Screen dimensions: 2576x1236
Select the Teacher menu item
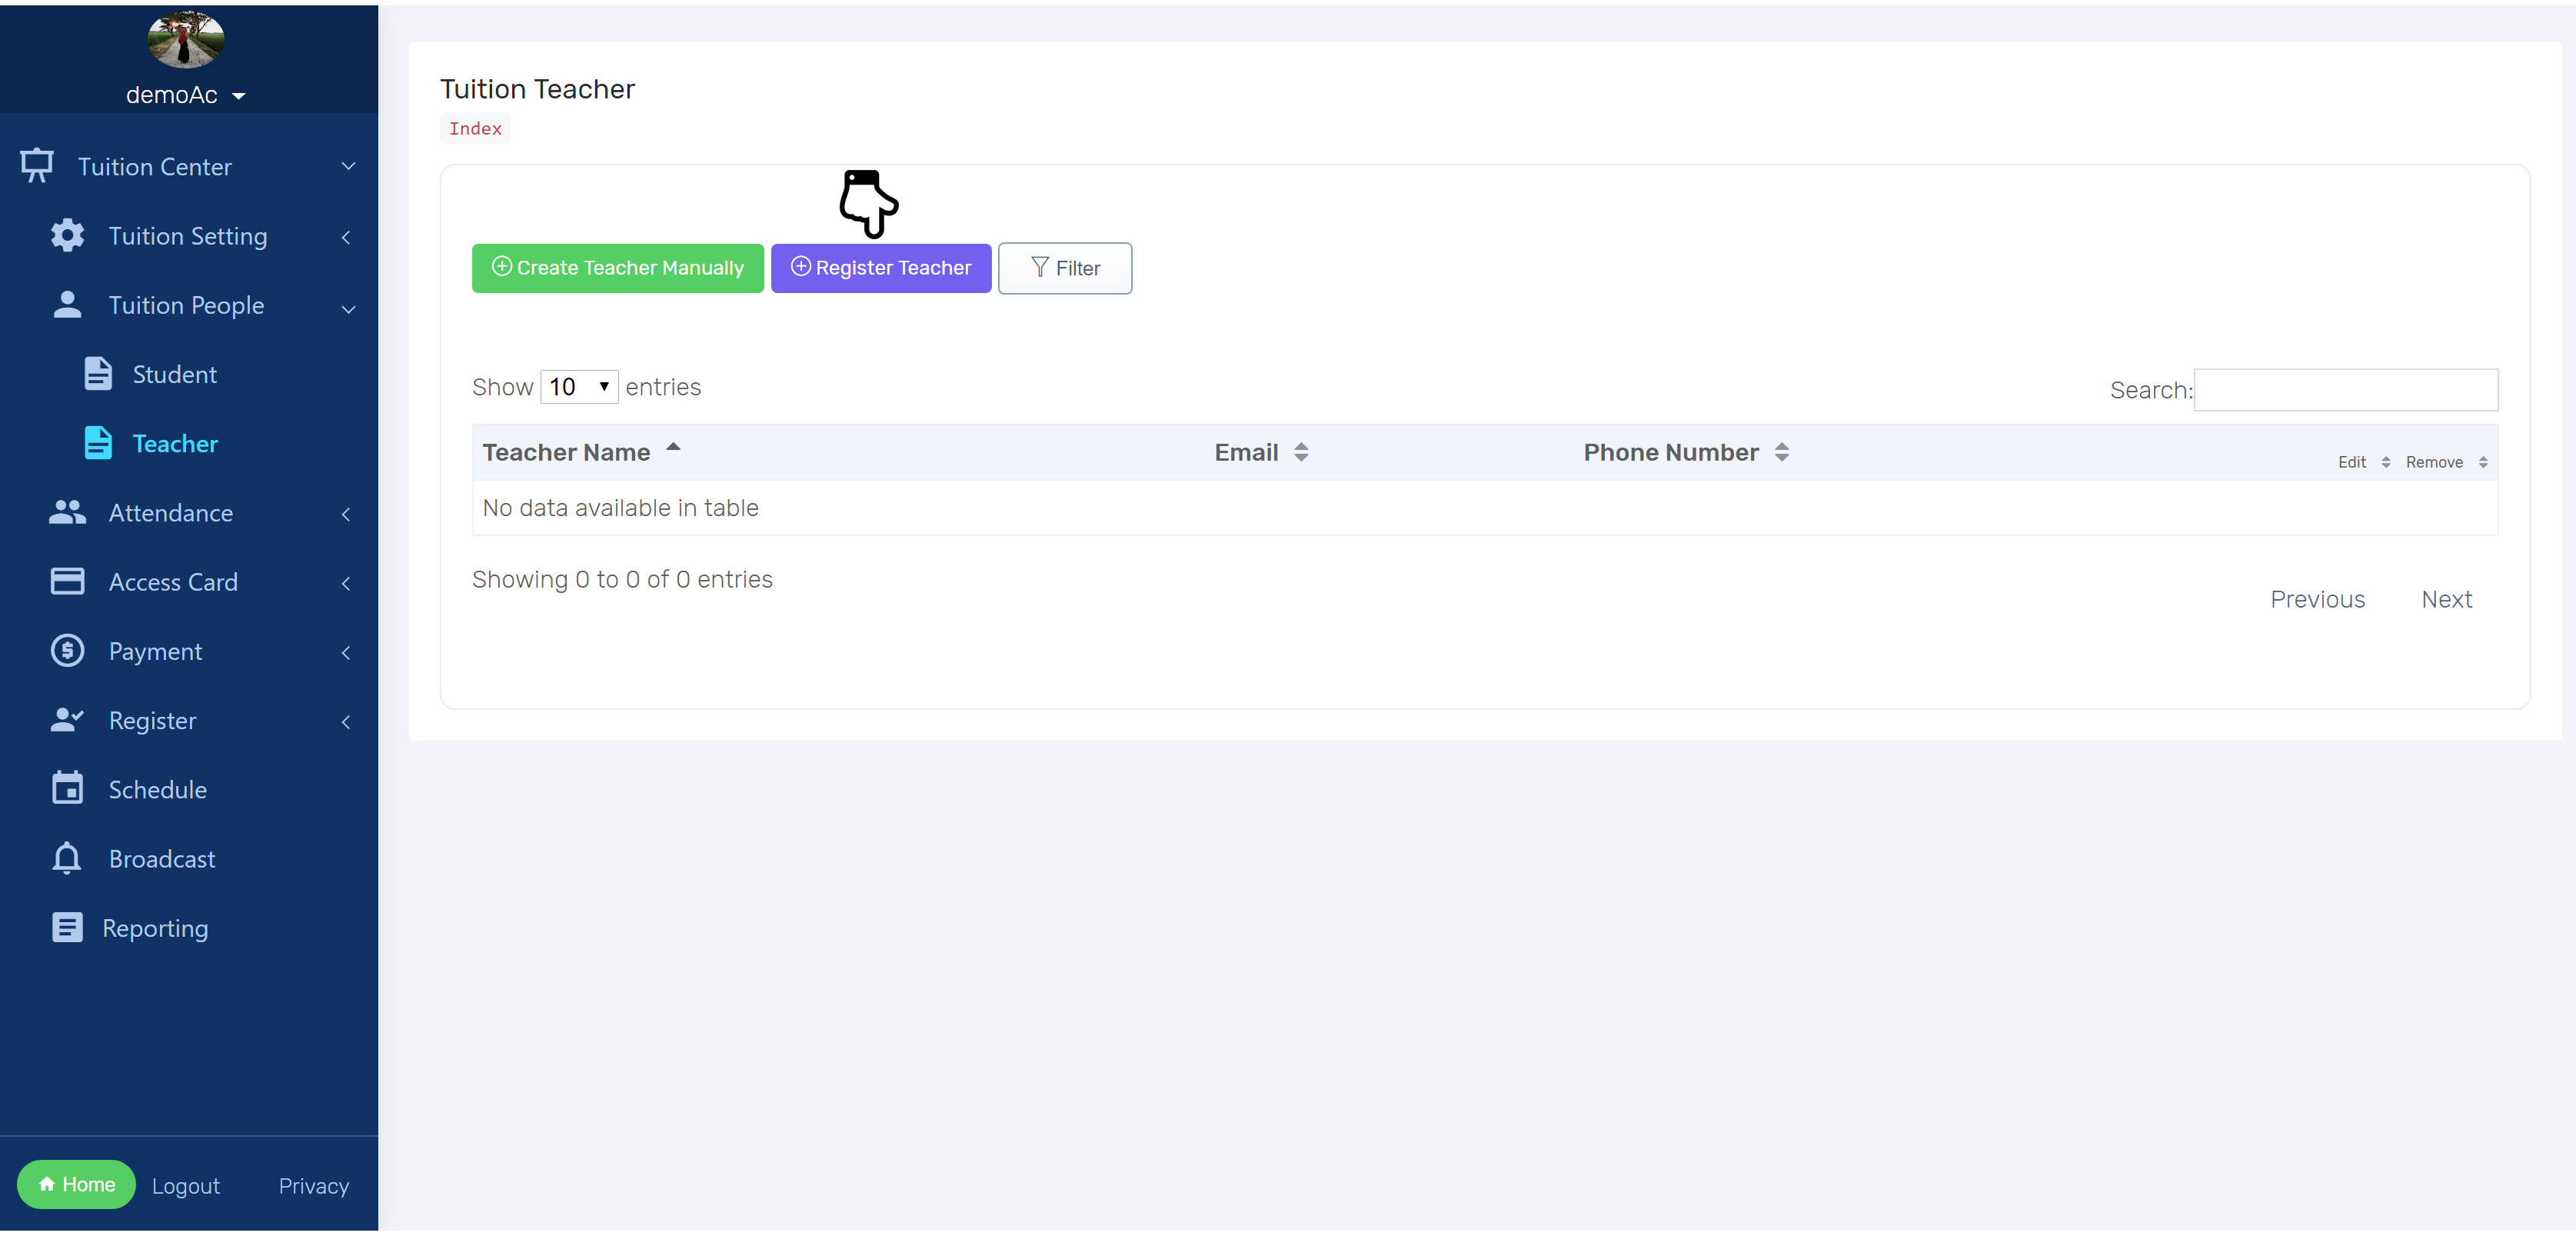175,444
